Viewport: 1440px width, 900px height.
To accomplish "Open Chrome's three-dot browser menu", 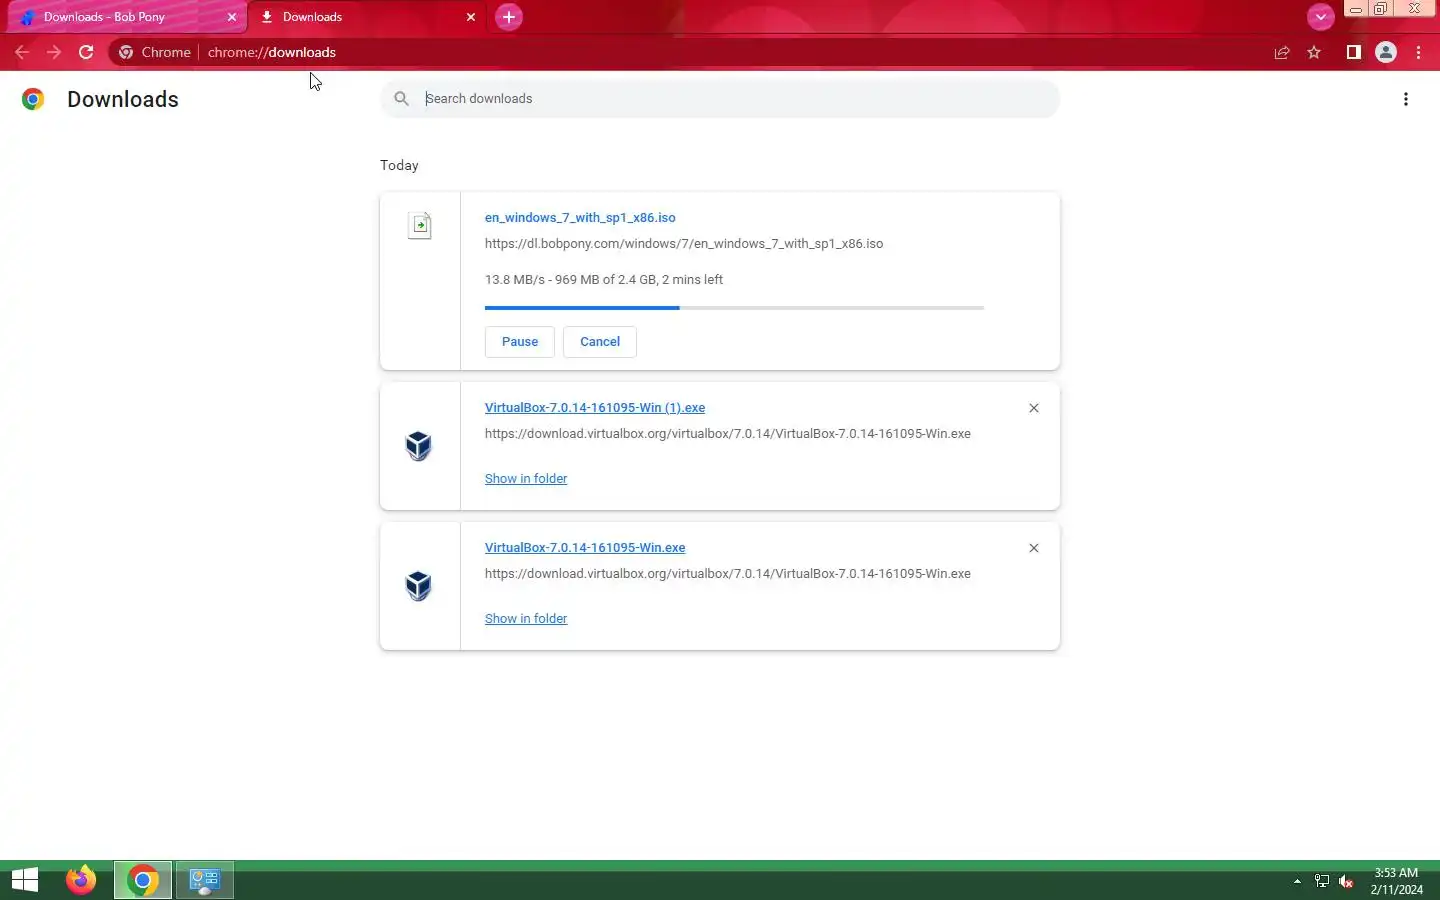I will 1418,52.
